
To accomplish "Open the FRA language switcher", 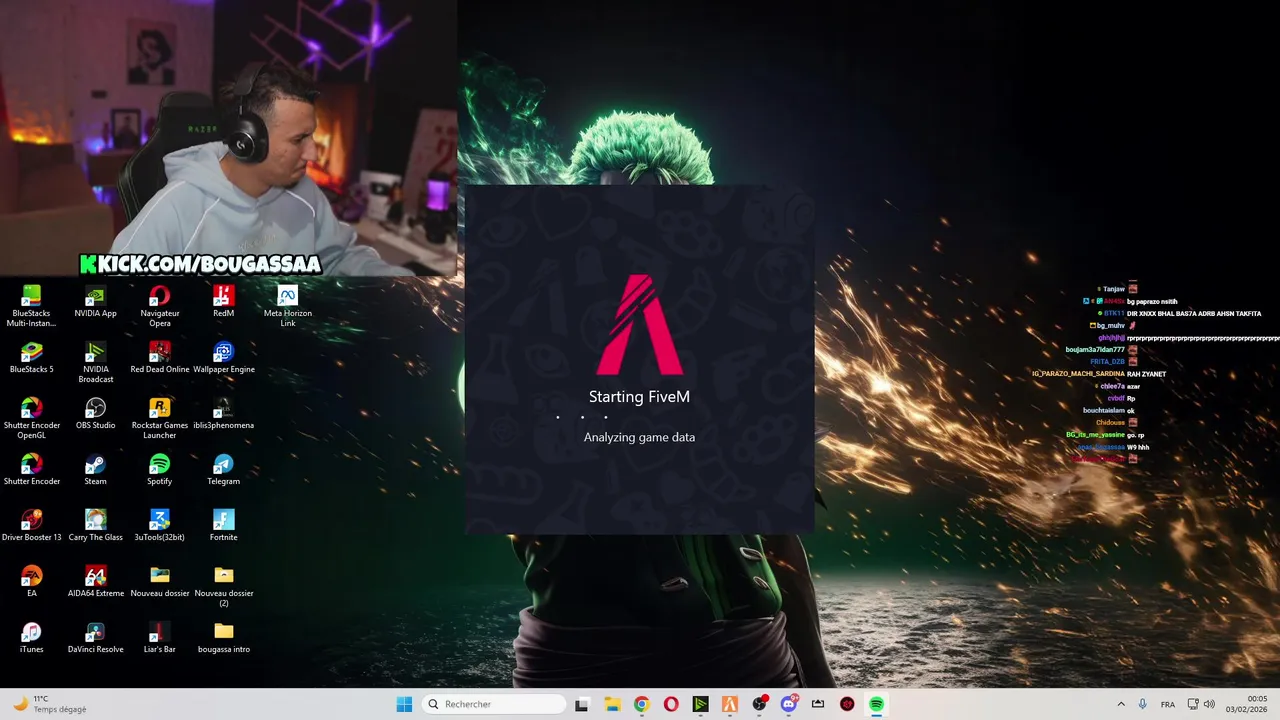I will click(1168, 704).
